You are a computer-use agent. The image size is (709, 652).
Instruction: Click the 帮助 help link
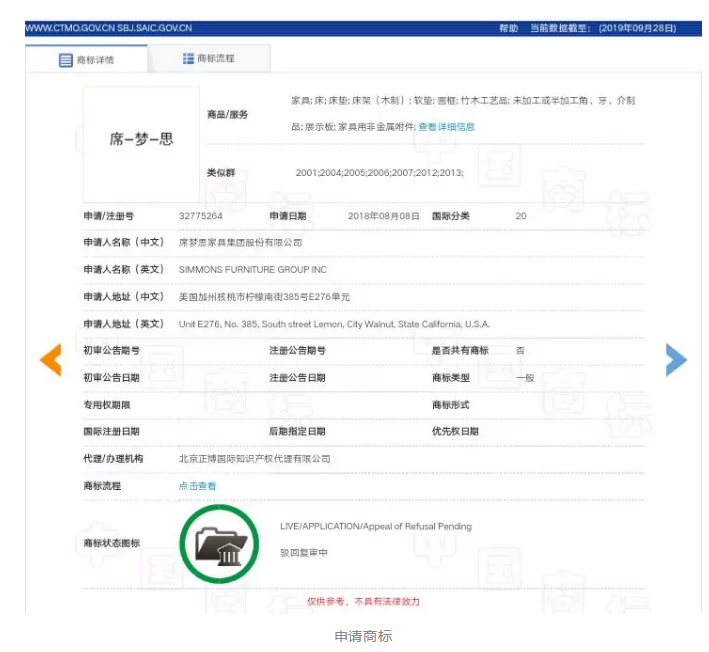coord(508,28)
